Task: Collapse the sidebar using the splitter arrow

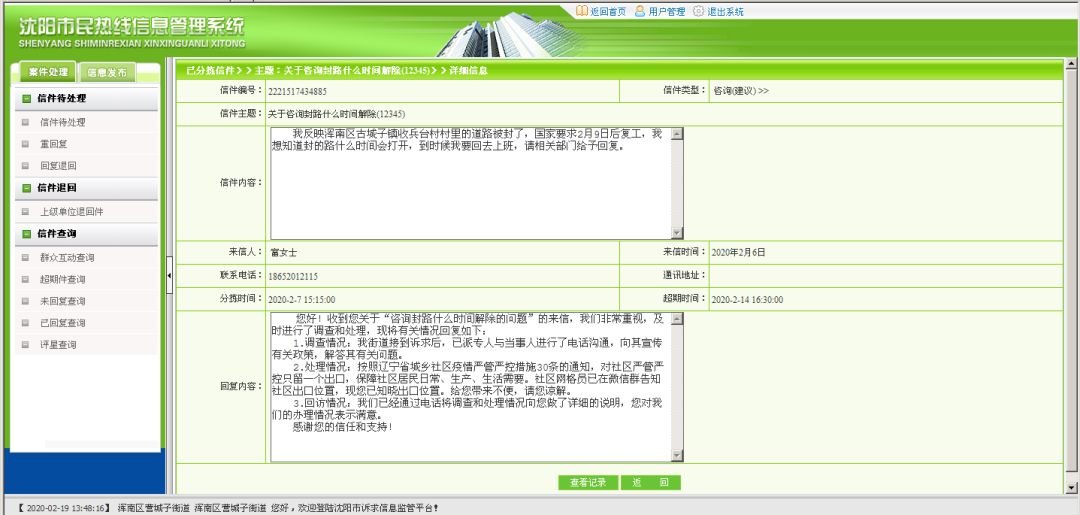Action: pyautogui.click(x=169, y=276)
